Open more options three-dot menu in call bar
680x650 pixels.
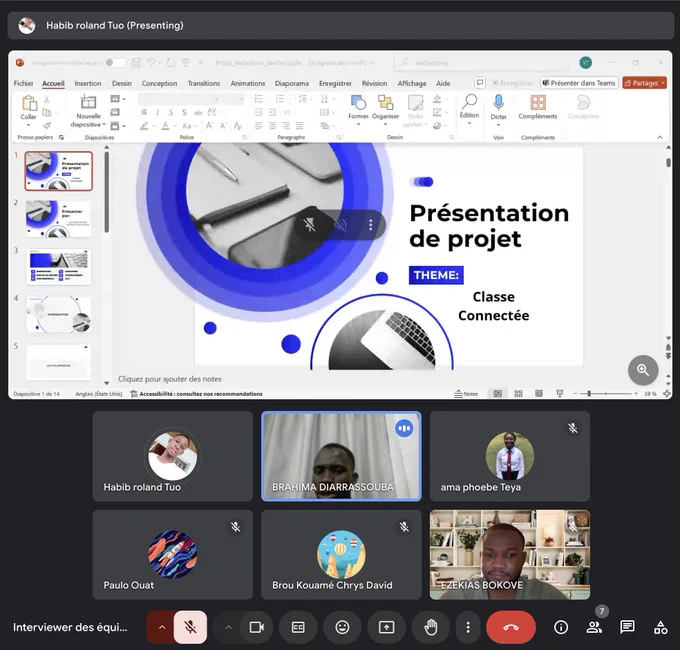point(468,627)
